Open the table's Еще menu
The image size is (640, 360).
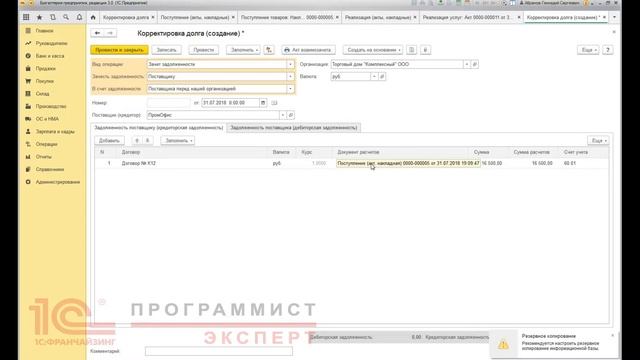click(x=599, y=140)
